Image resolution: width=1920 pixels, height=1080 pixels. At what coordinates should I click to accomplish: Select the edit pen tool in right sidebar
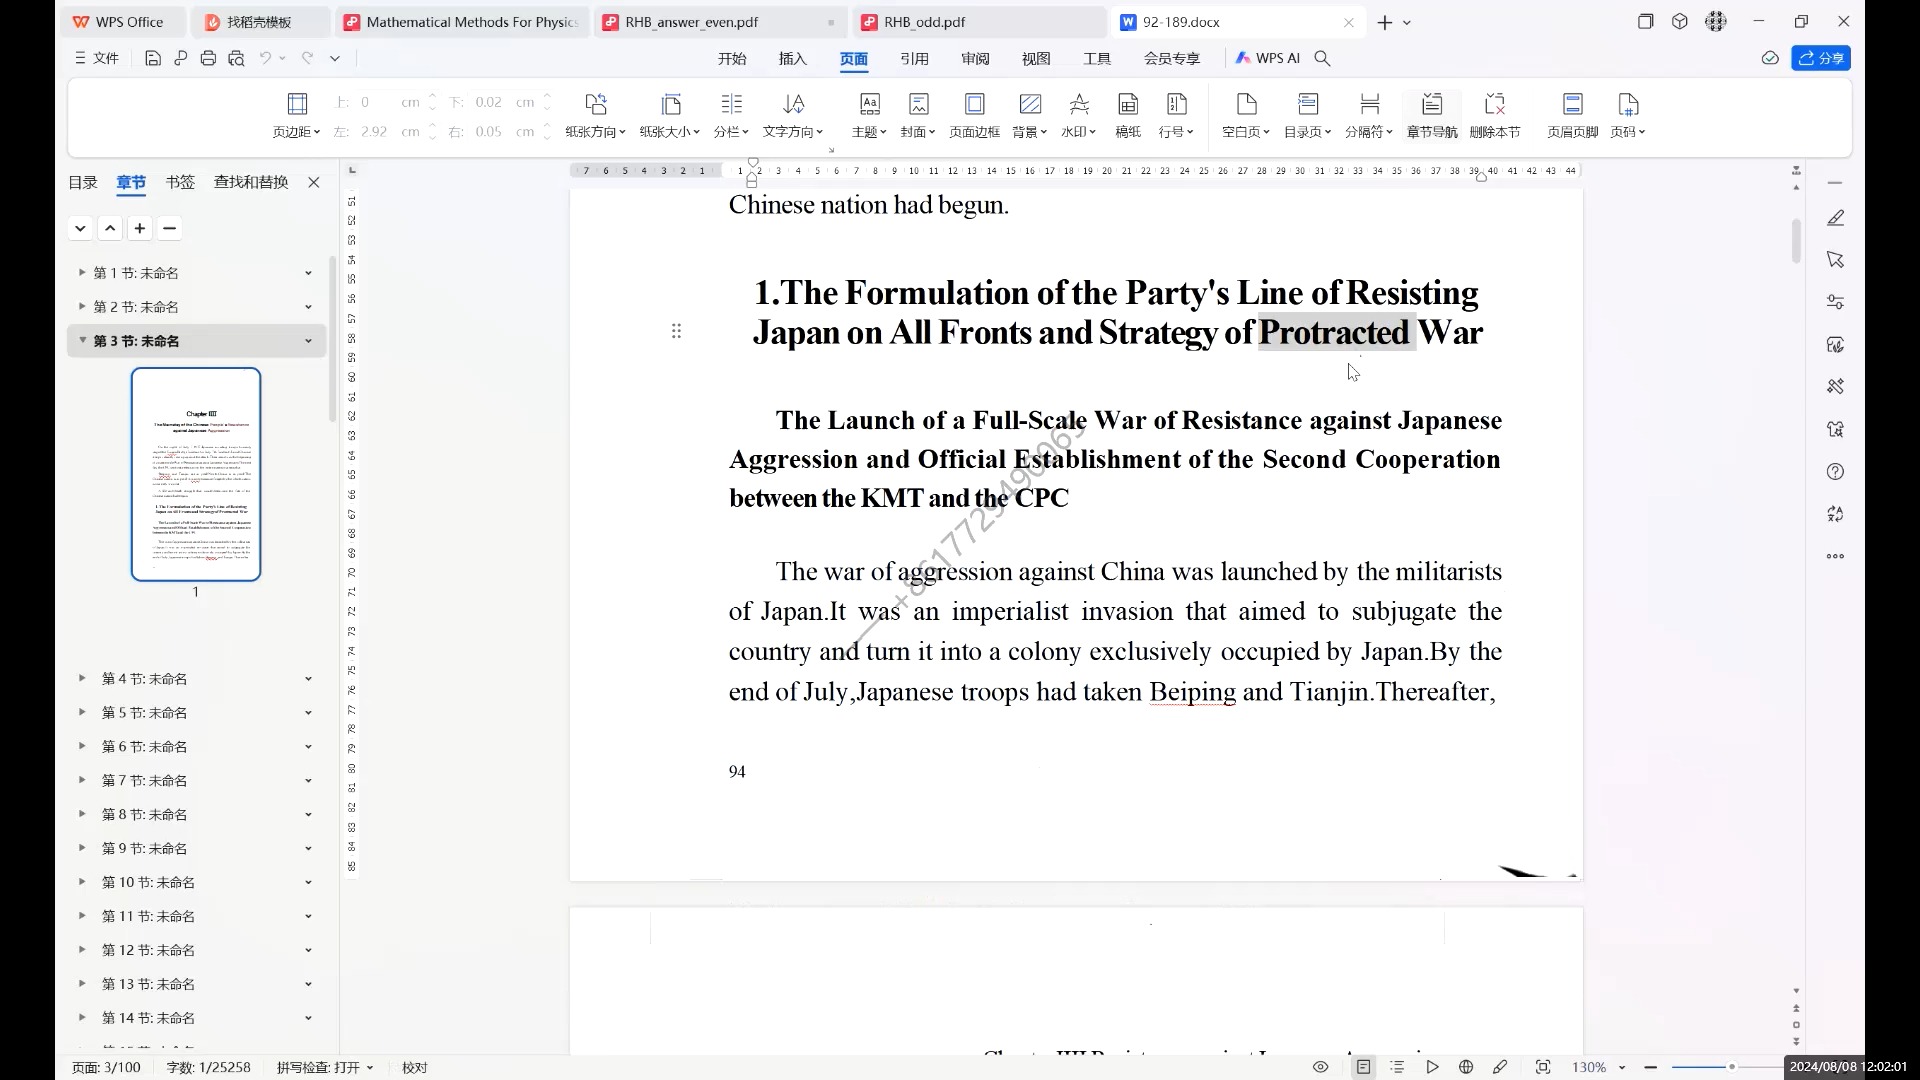tap(1836, 217)
